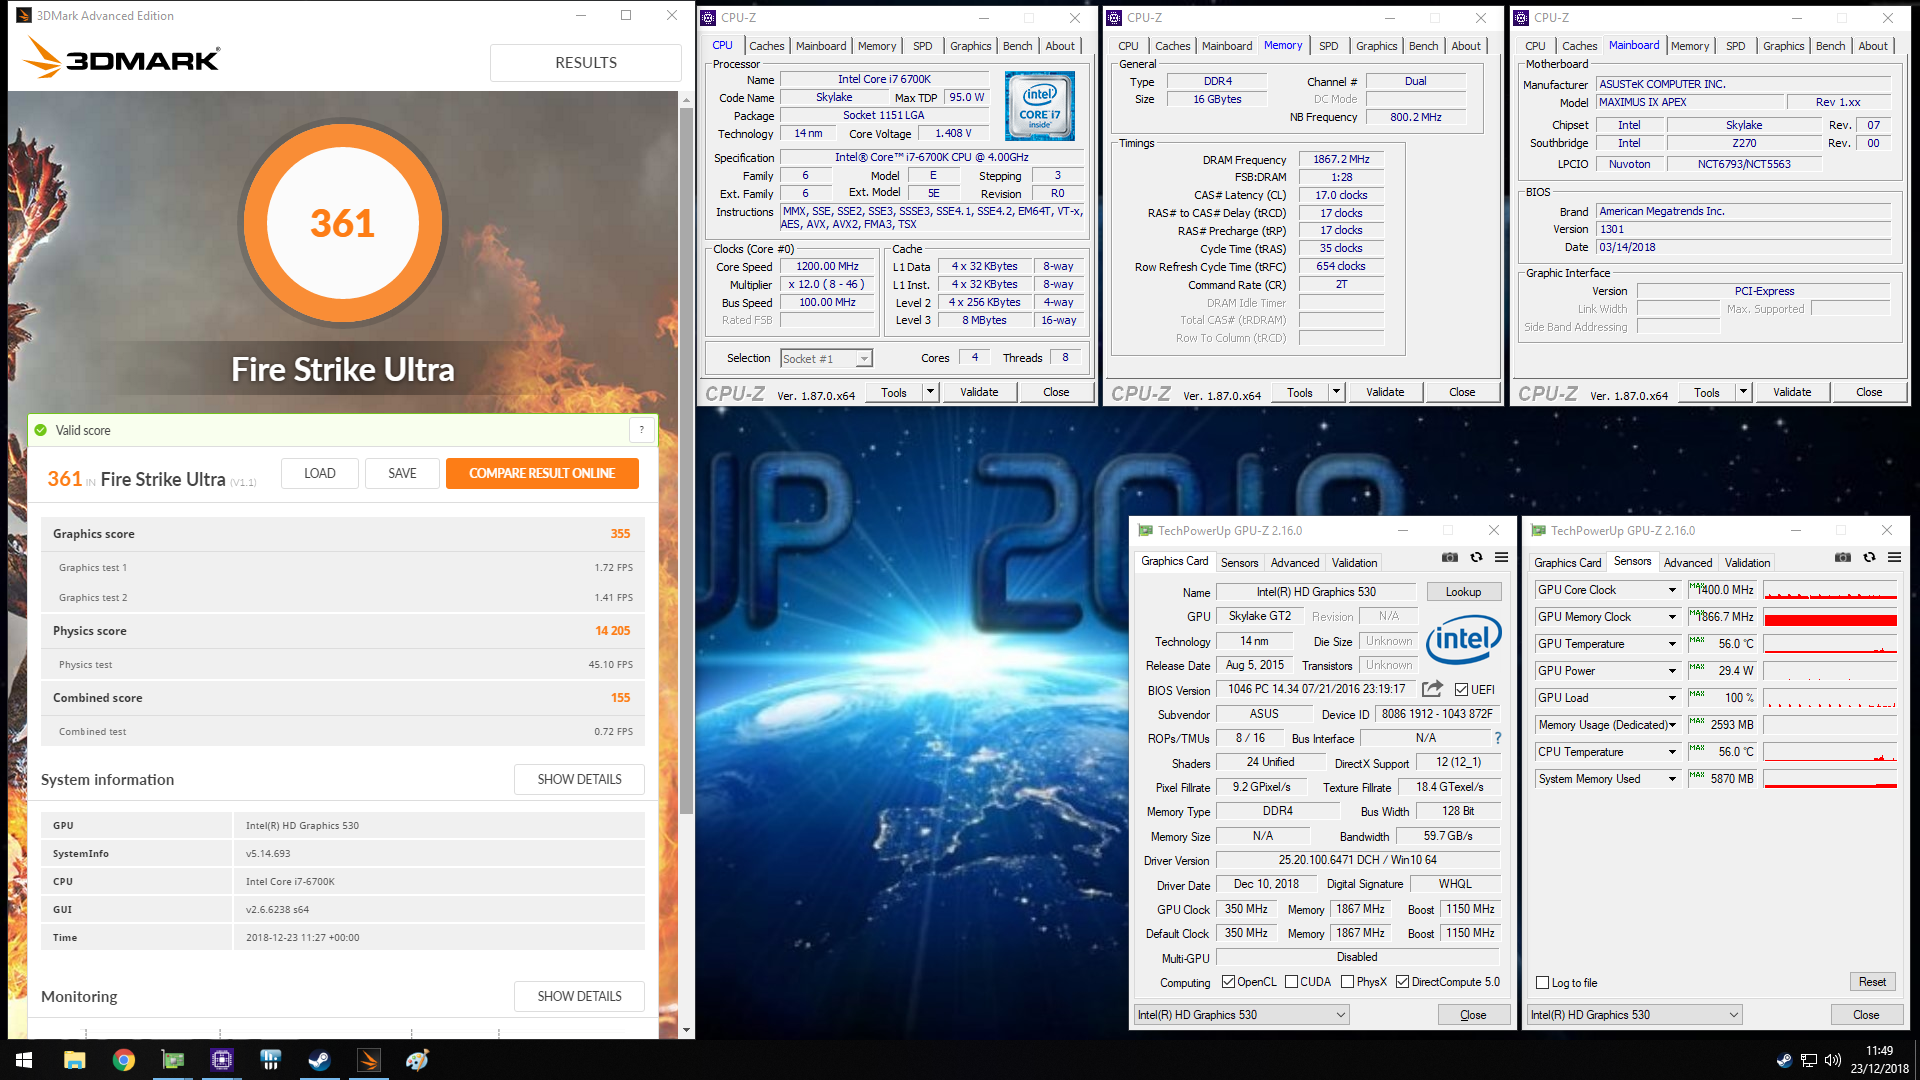This screenshot has width=1920, height=1080.
Task: Refresh left GPU-Z Graphics Card window
Action: [1476, 558]
